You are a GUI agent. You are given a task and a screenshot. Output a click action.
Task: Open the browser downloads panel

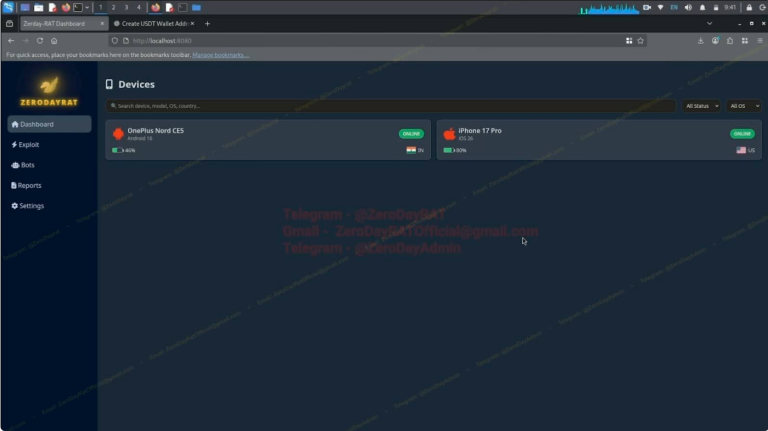[x=701, y=41]
